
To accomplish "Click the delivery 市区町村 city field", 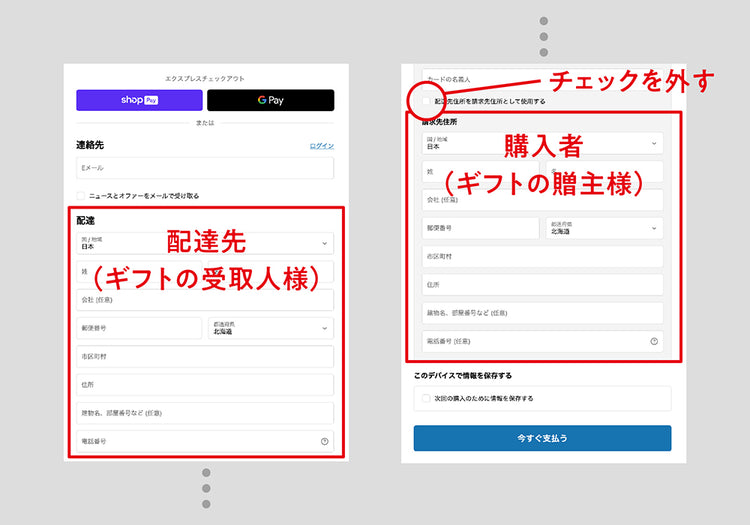I will (x=205, y=357).
